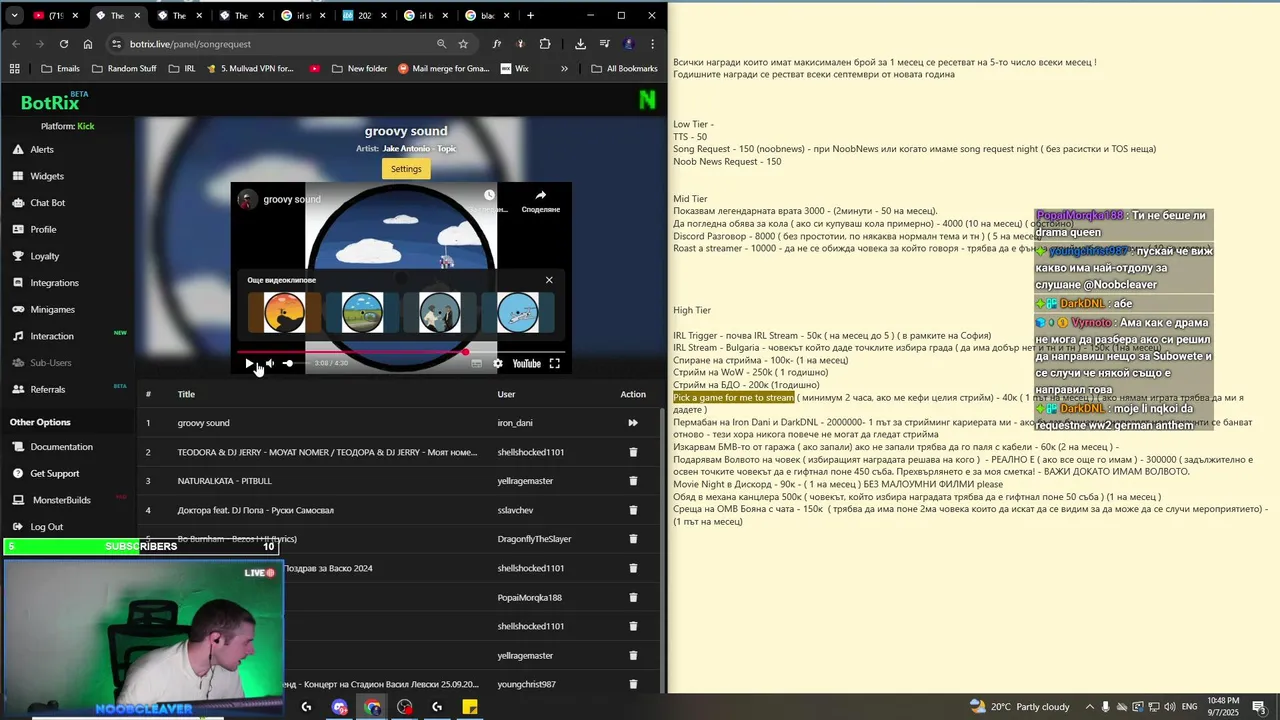The image size is (1280, 720).
Task: Open the weather widget 20°C Partly cloudy
Action: [1020, 707]
